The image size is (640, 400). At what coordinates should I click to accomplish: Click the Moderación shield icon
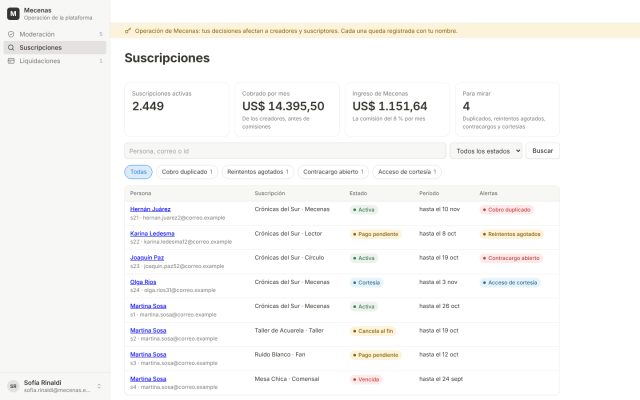coord(11,34)
